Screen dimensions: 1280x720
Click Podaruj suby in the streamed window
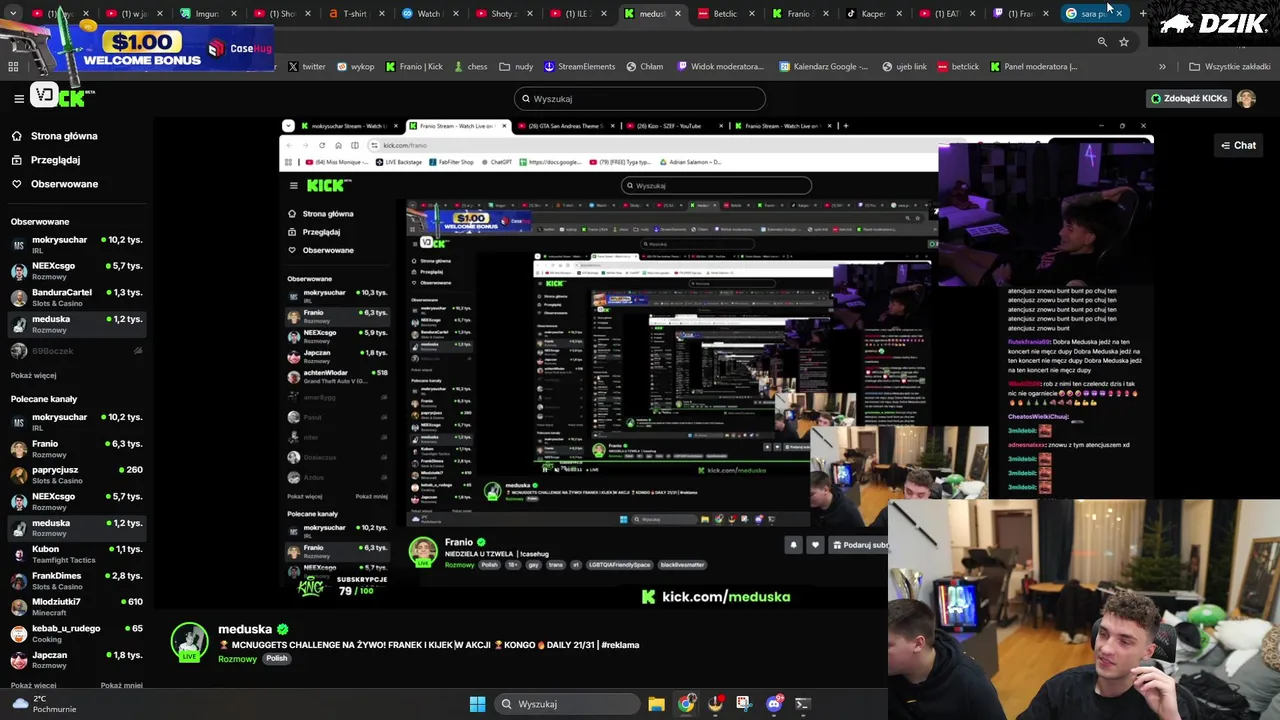(859, 545)
